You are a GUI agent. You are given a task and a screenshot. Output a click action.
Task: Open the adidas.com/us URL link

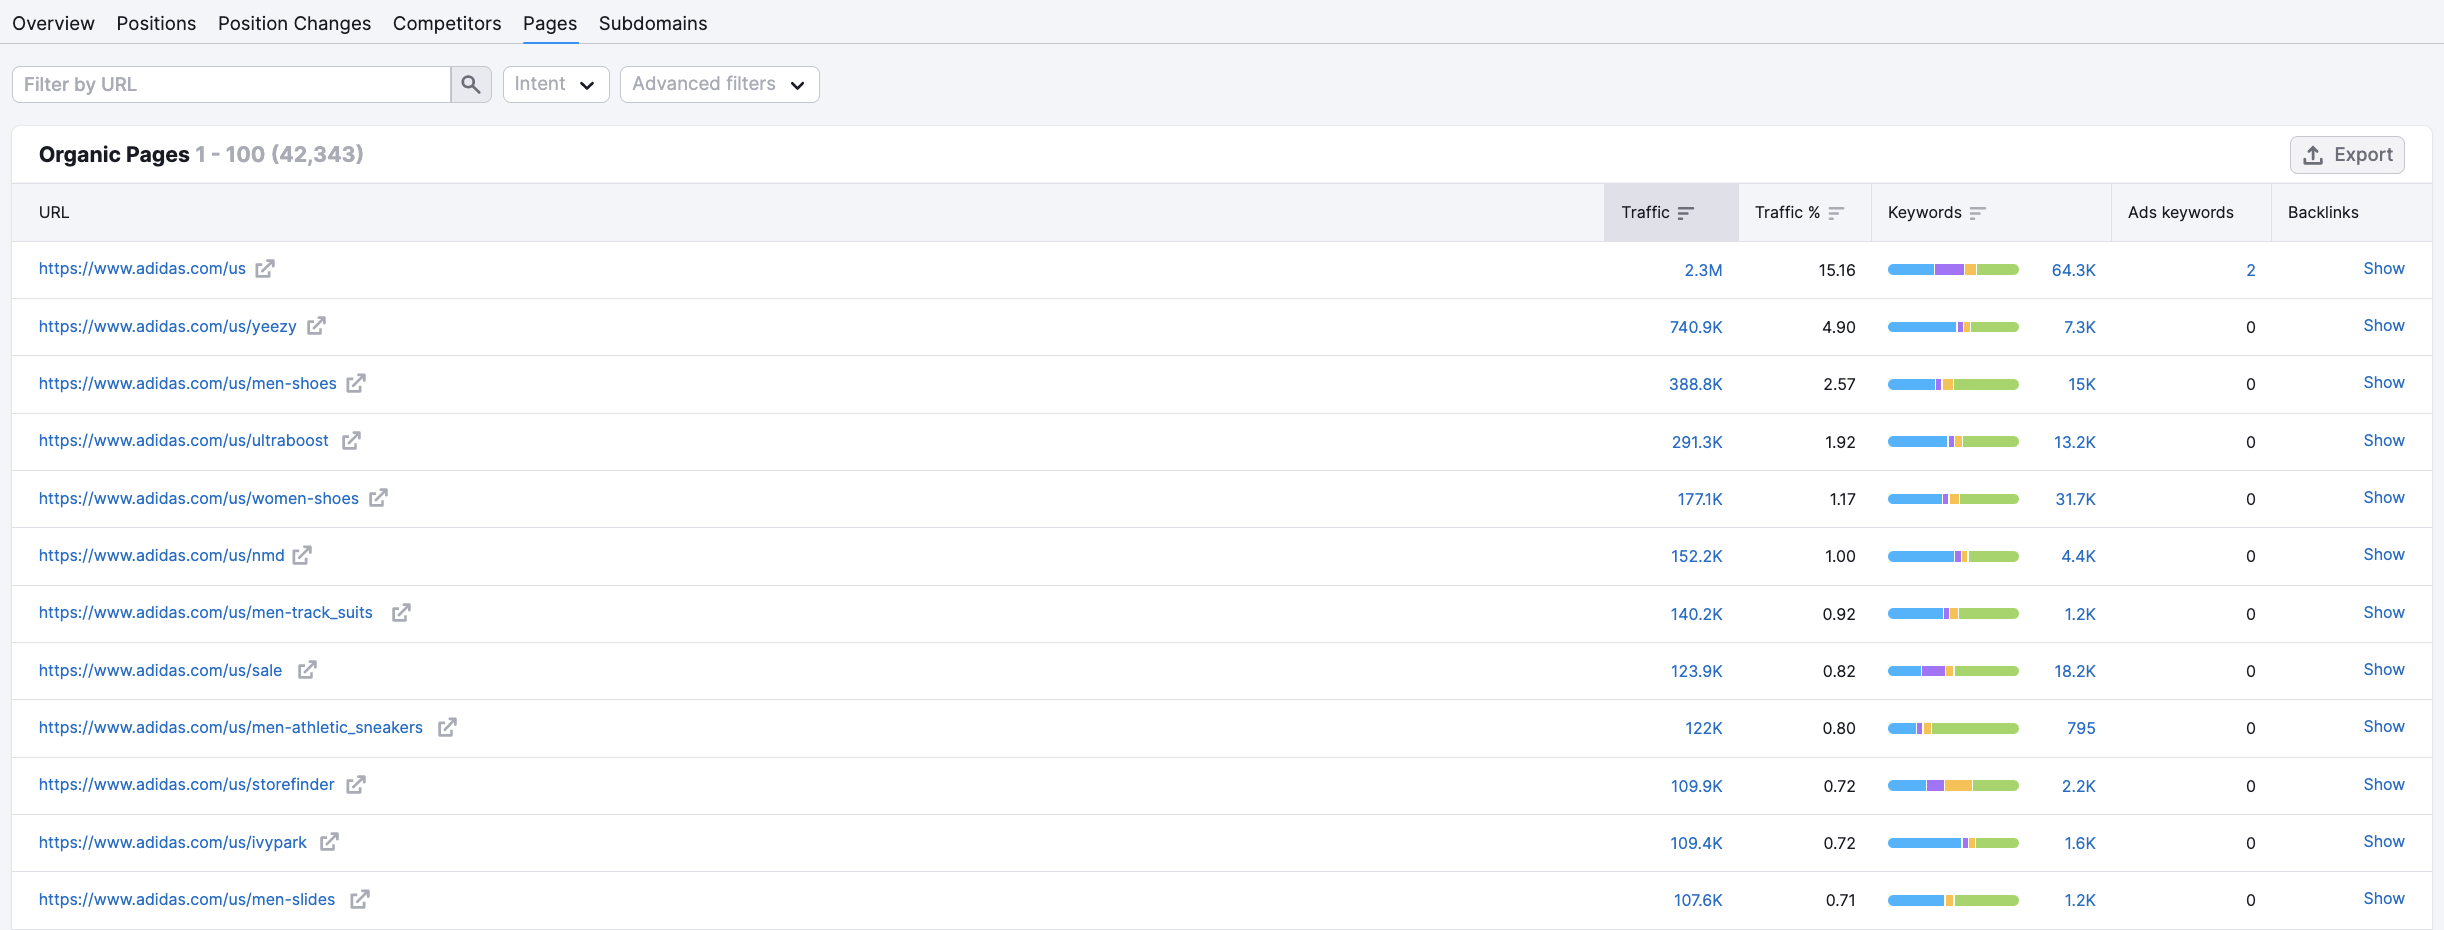[142, 269]
